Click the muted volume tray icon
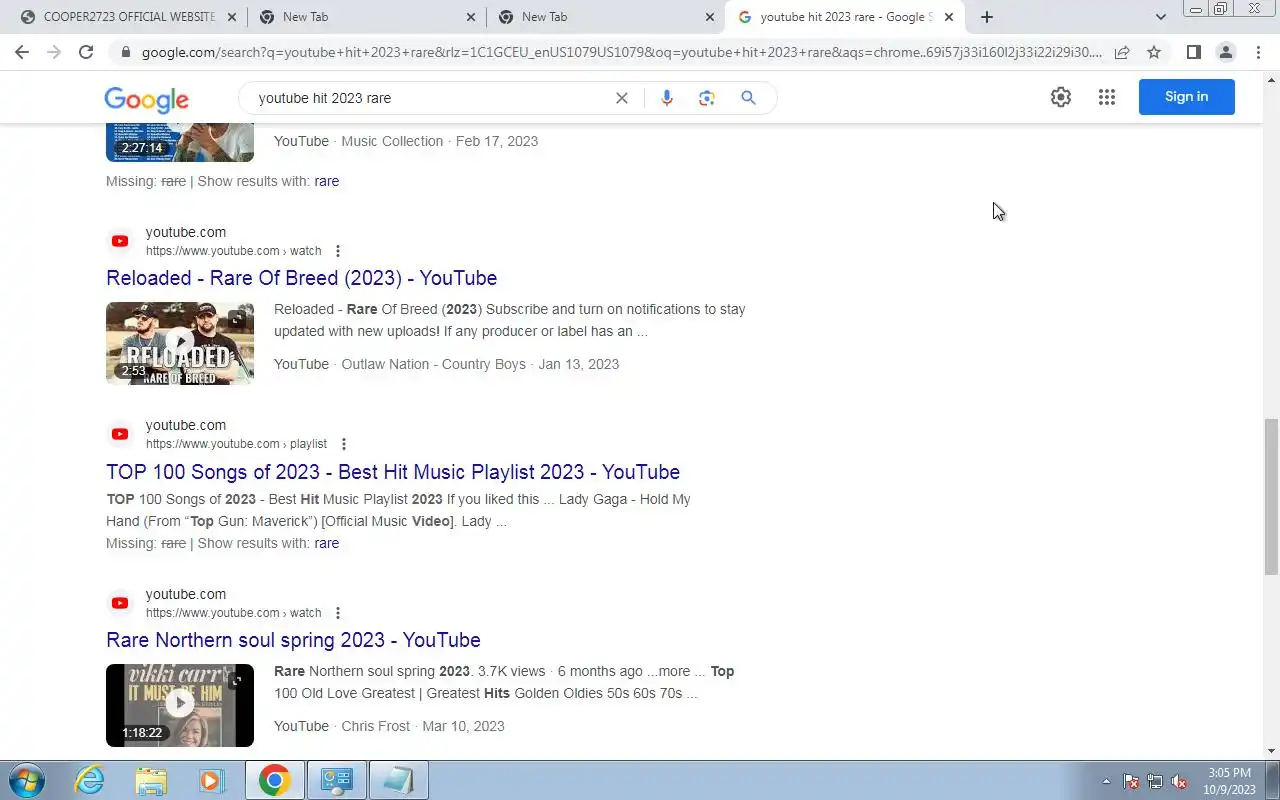This screenshot has width=1280, height=800. [x=1180, y=781]
